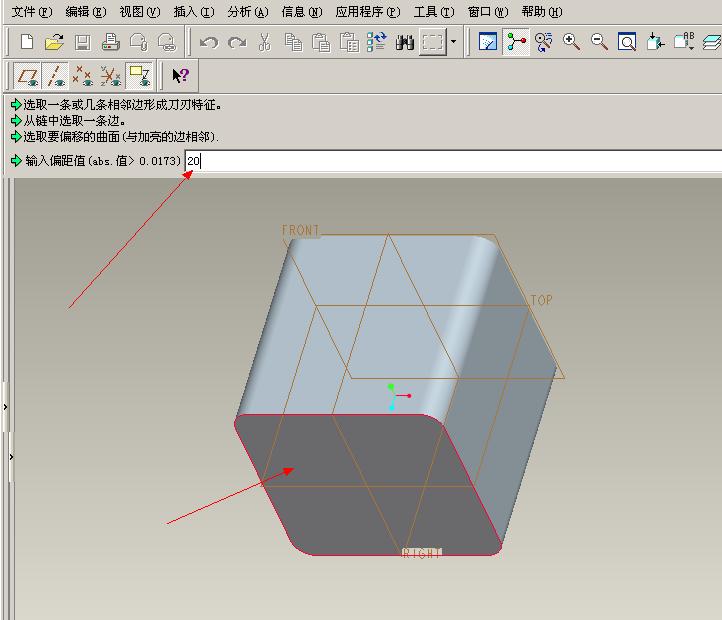Open the 应用程序(P) menu

(368, 12)
